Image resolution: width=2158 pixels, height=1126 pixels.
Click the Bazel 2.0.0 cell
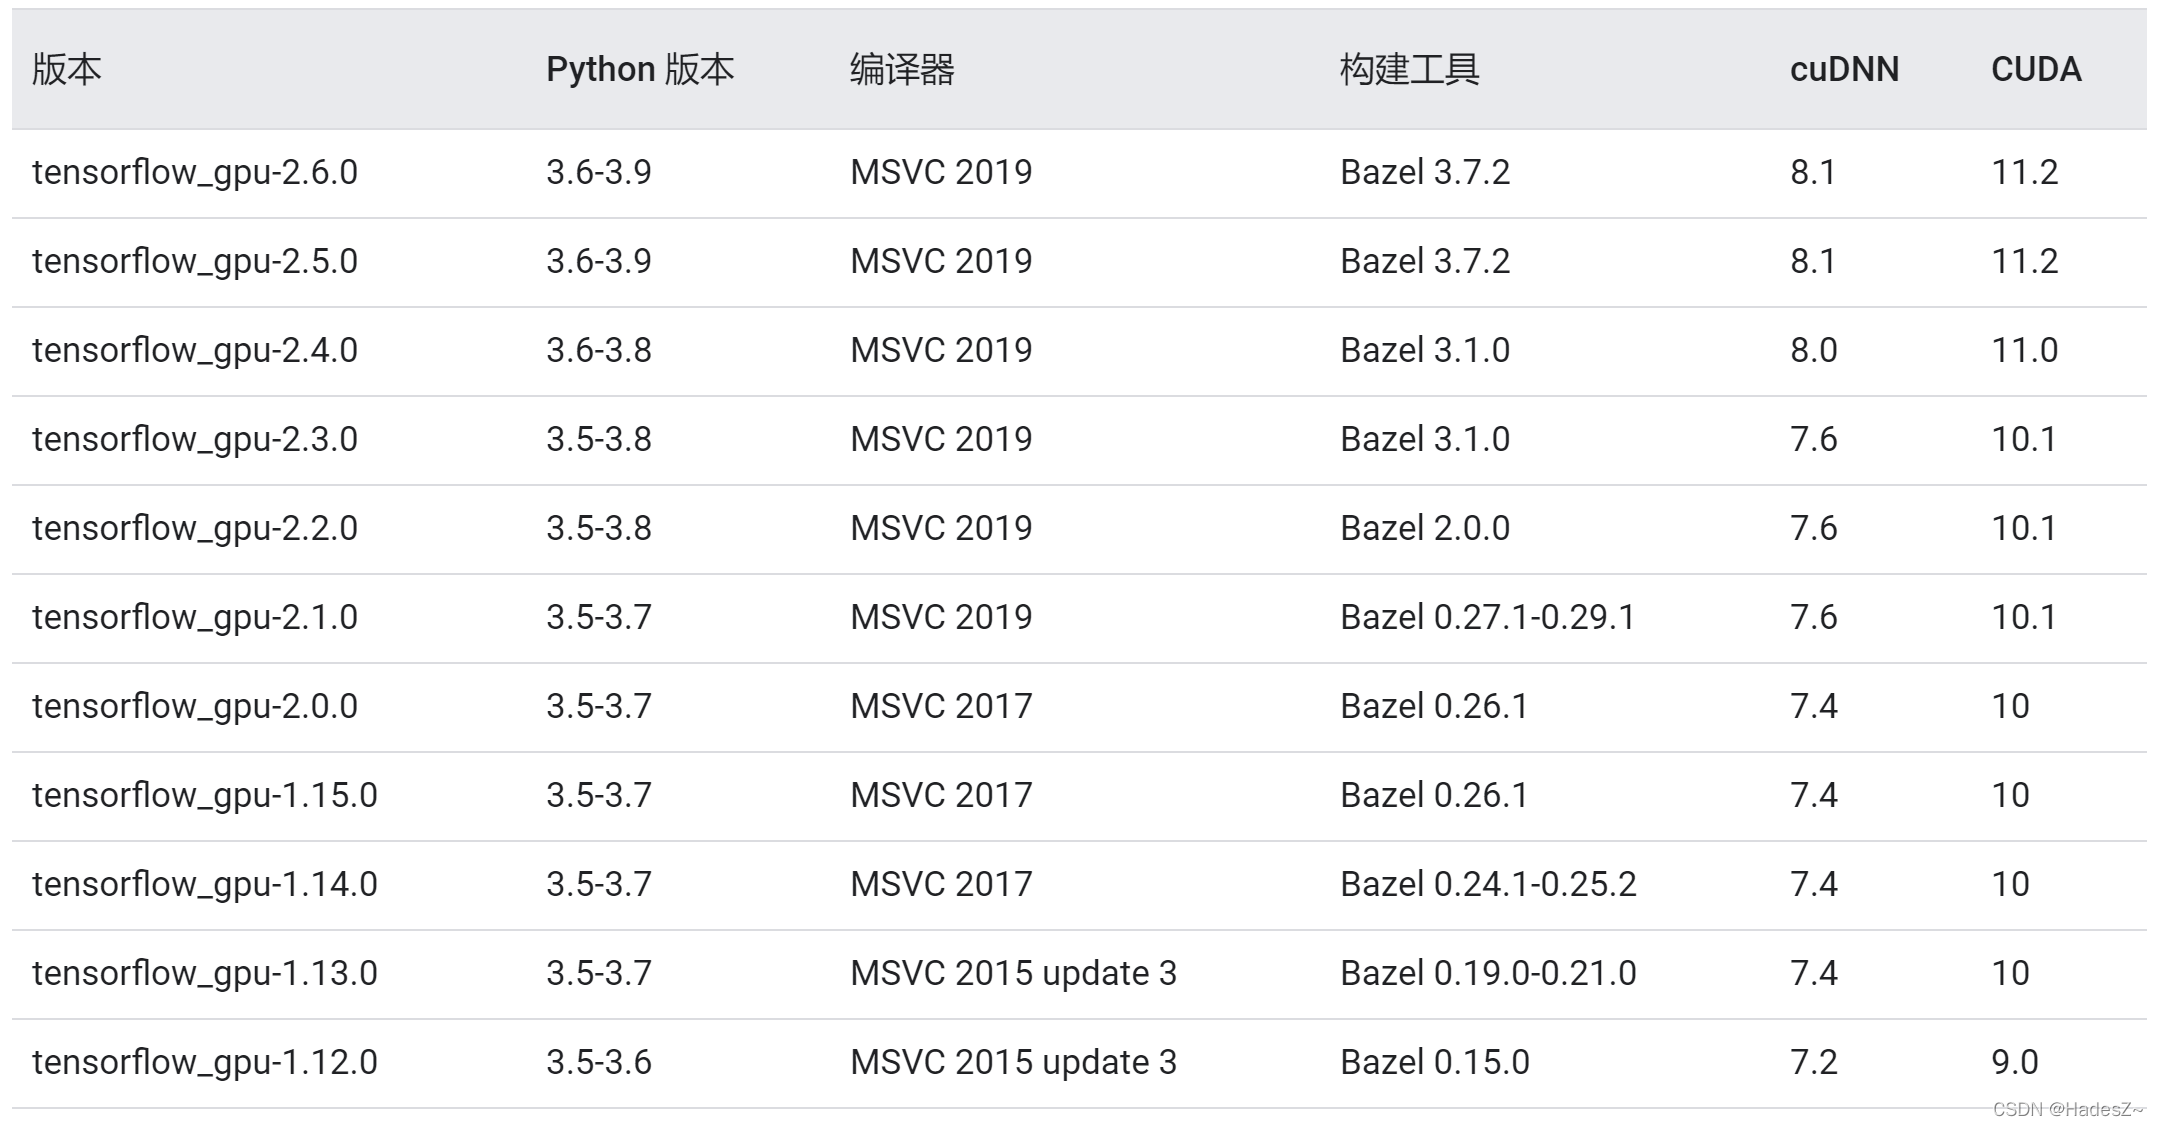tap(1425, 528)
